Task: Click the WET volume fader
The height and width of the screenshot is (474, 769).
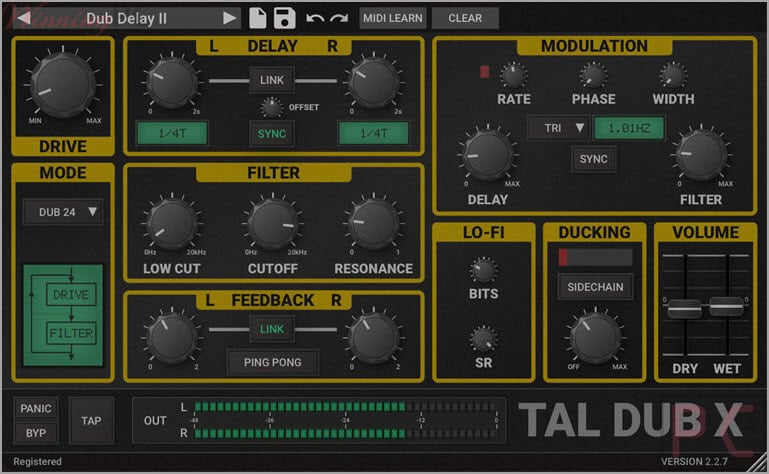Action: coord(727,306)
